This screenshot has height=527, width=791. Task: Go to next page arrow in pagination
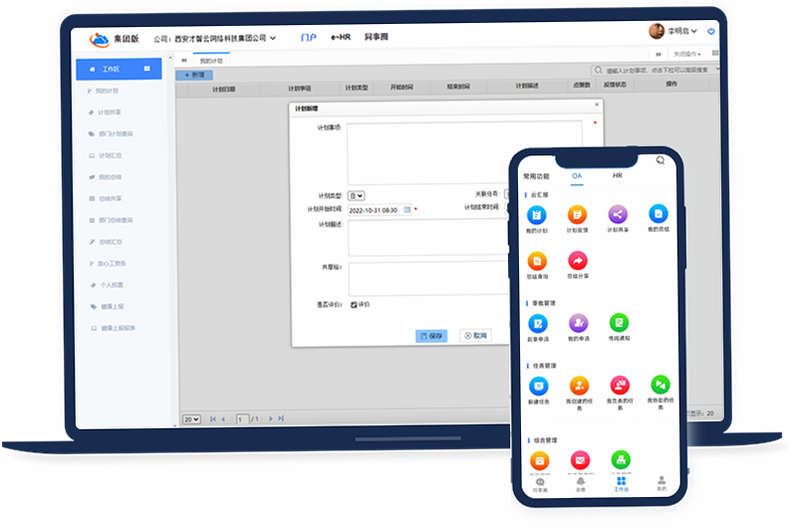(x=271, y=419)
